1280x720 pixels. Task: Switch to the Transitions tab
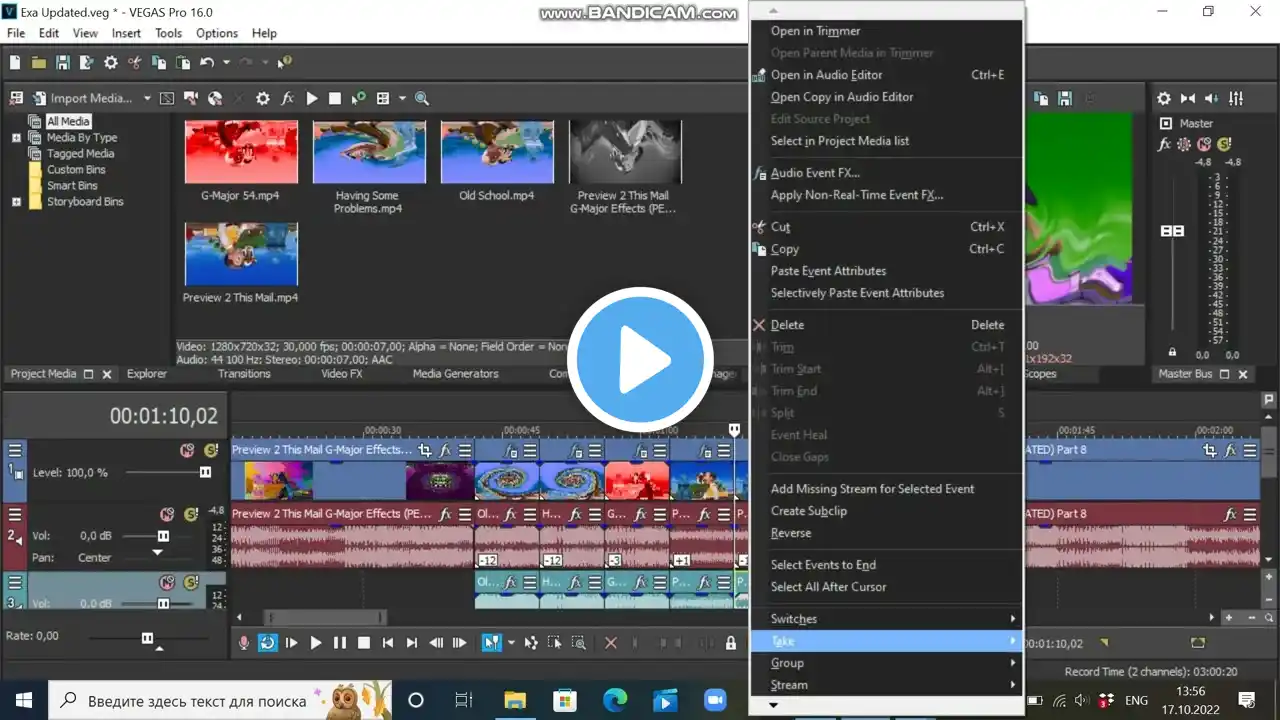pyautogui.click(x=244, y=373)
